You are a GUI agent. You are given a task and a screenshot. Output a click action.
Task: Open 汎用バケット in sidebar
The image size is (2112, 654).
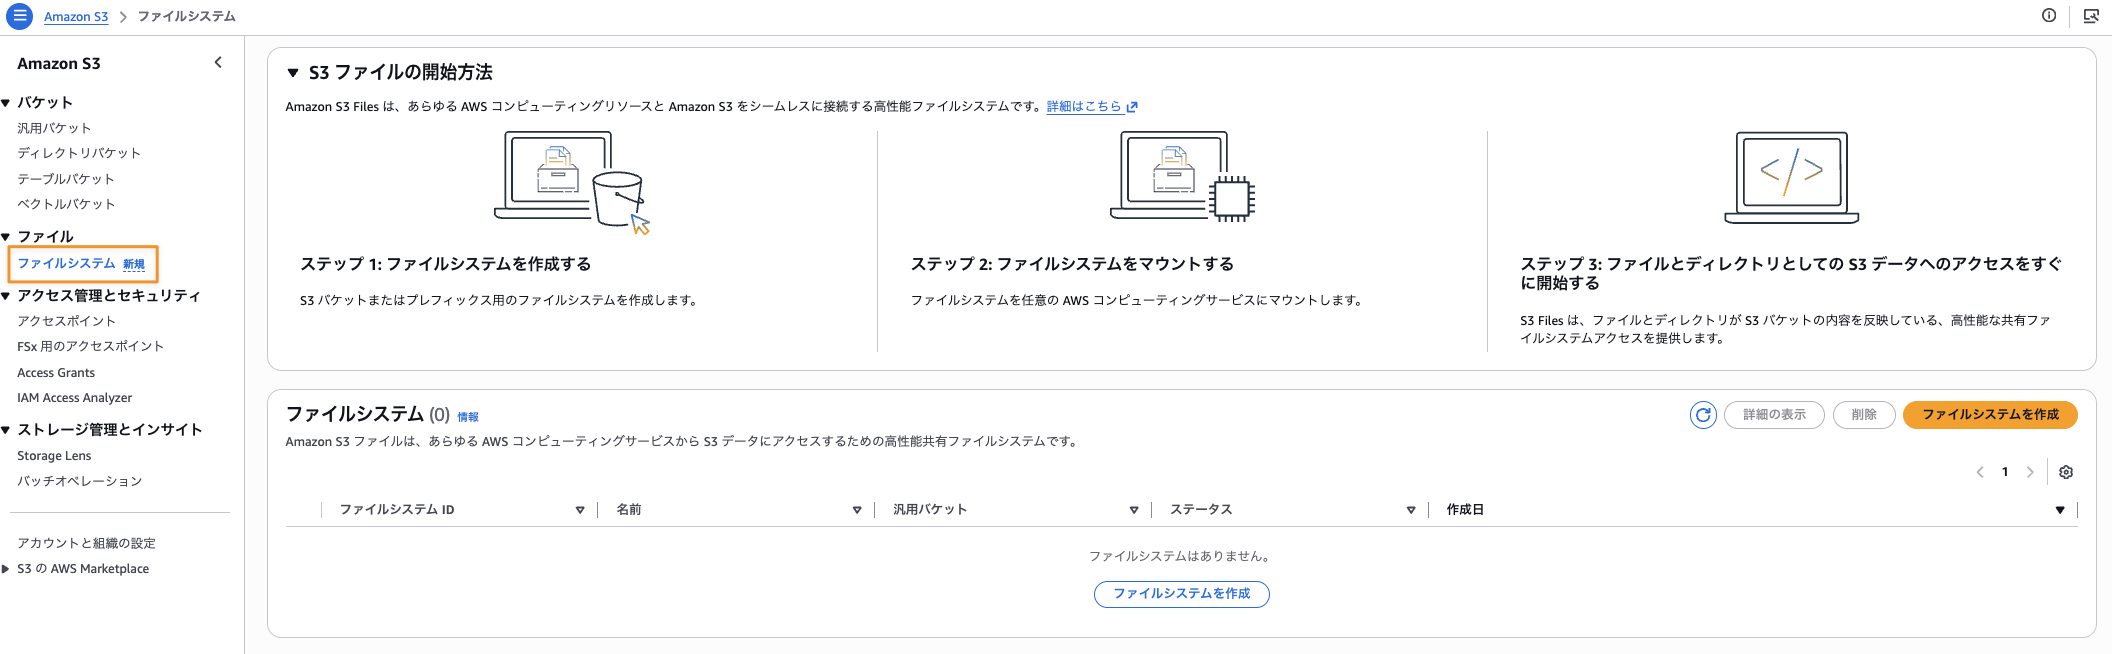click(x=54, y=128)
